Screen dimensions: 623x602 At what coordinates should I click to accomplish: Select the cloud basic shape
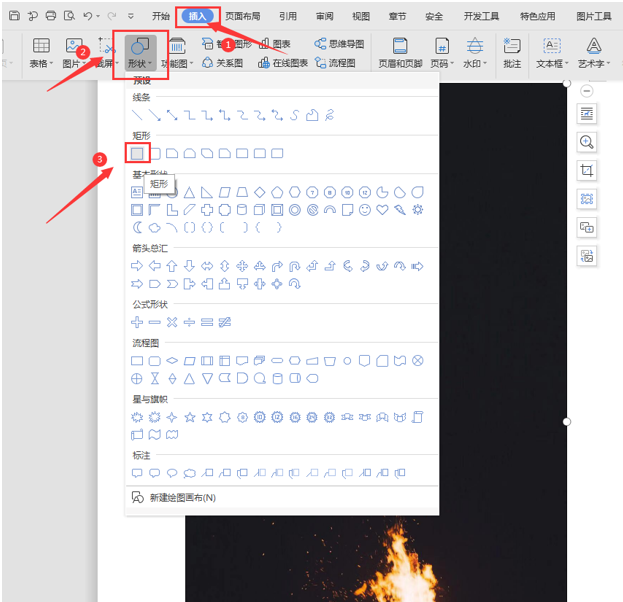[x=155, y=228]
